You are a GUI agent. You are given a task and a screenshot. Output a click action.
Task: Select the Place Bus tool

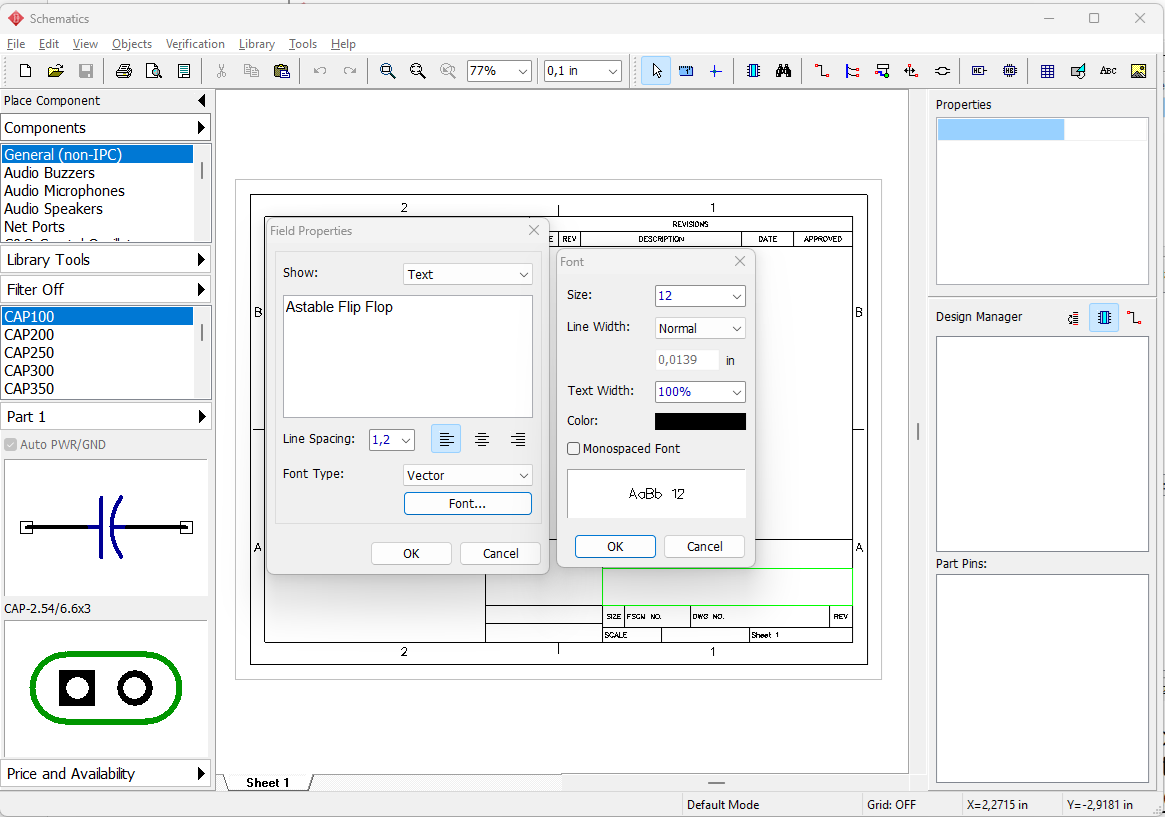point(852,71)
